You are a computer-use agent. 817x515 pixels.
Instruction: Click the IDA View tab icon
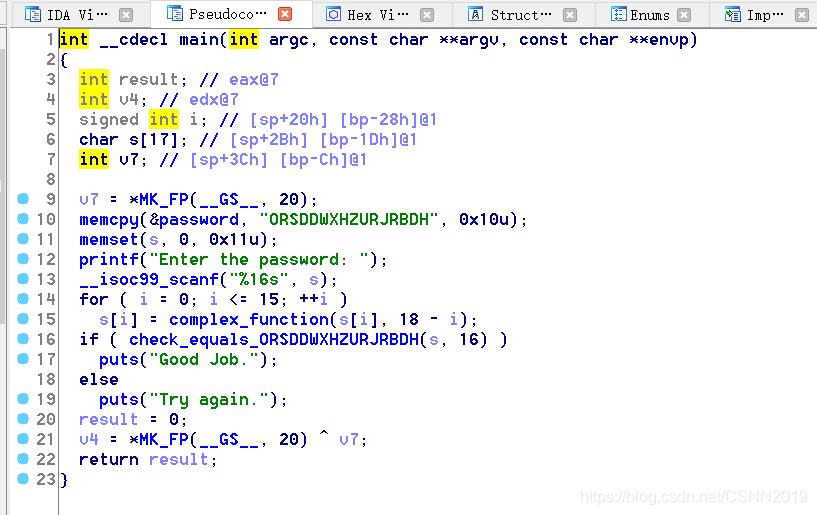[x=33, y=15]
